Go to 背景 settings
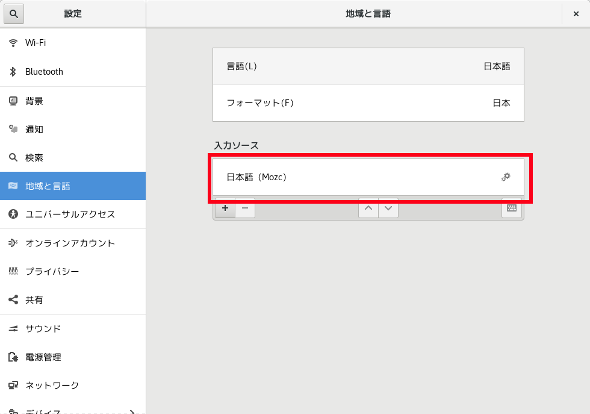 pyautogui.click(x=73, y=101)
